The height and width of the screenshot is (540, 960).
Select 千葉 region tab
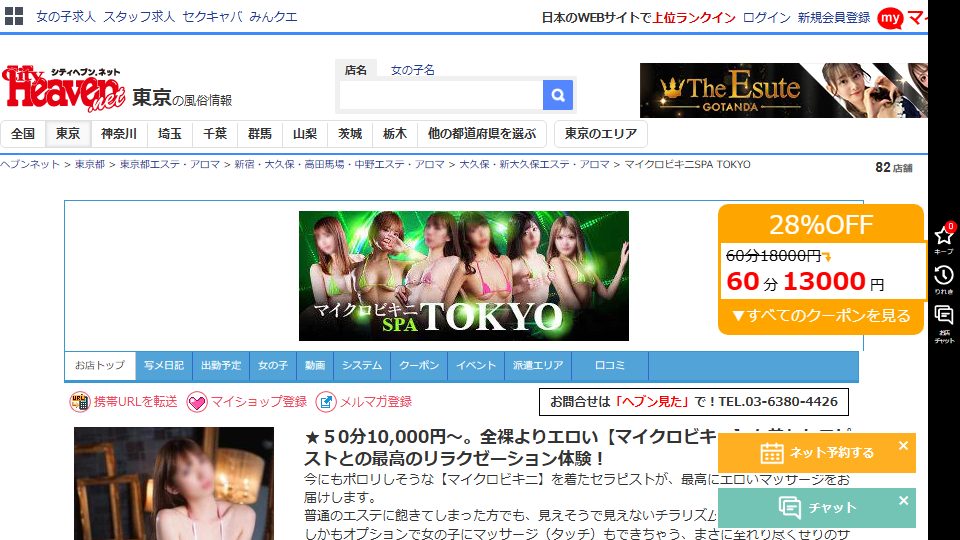point(215,134)
